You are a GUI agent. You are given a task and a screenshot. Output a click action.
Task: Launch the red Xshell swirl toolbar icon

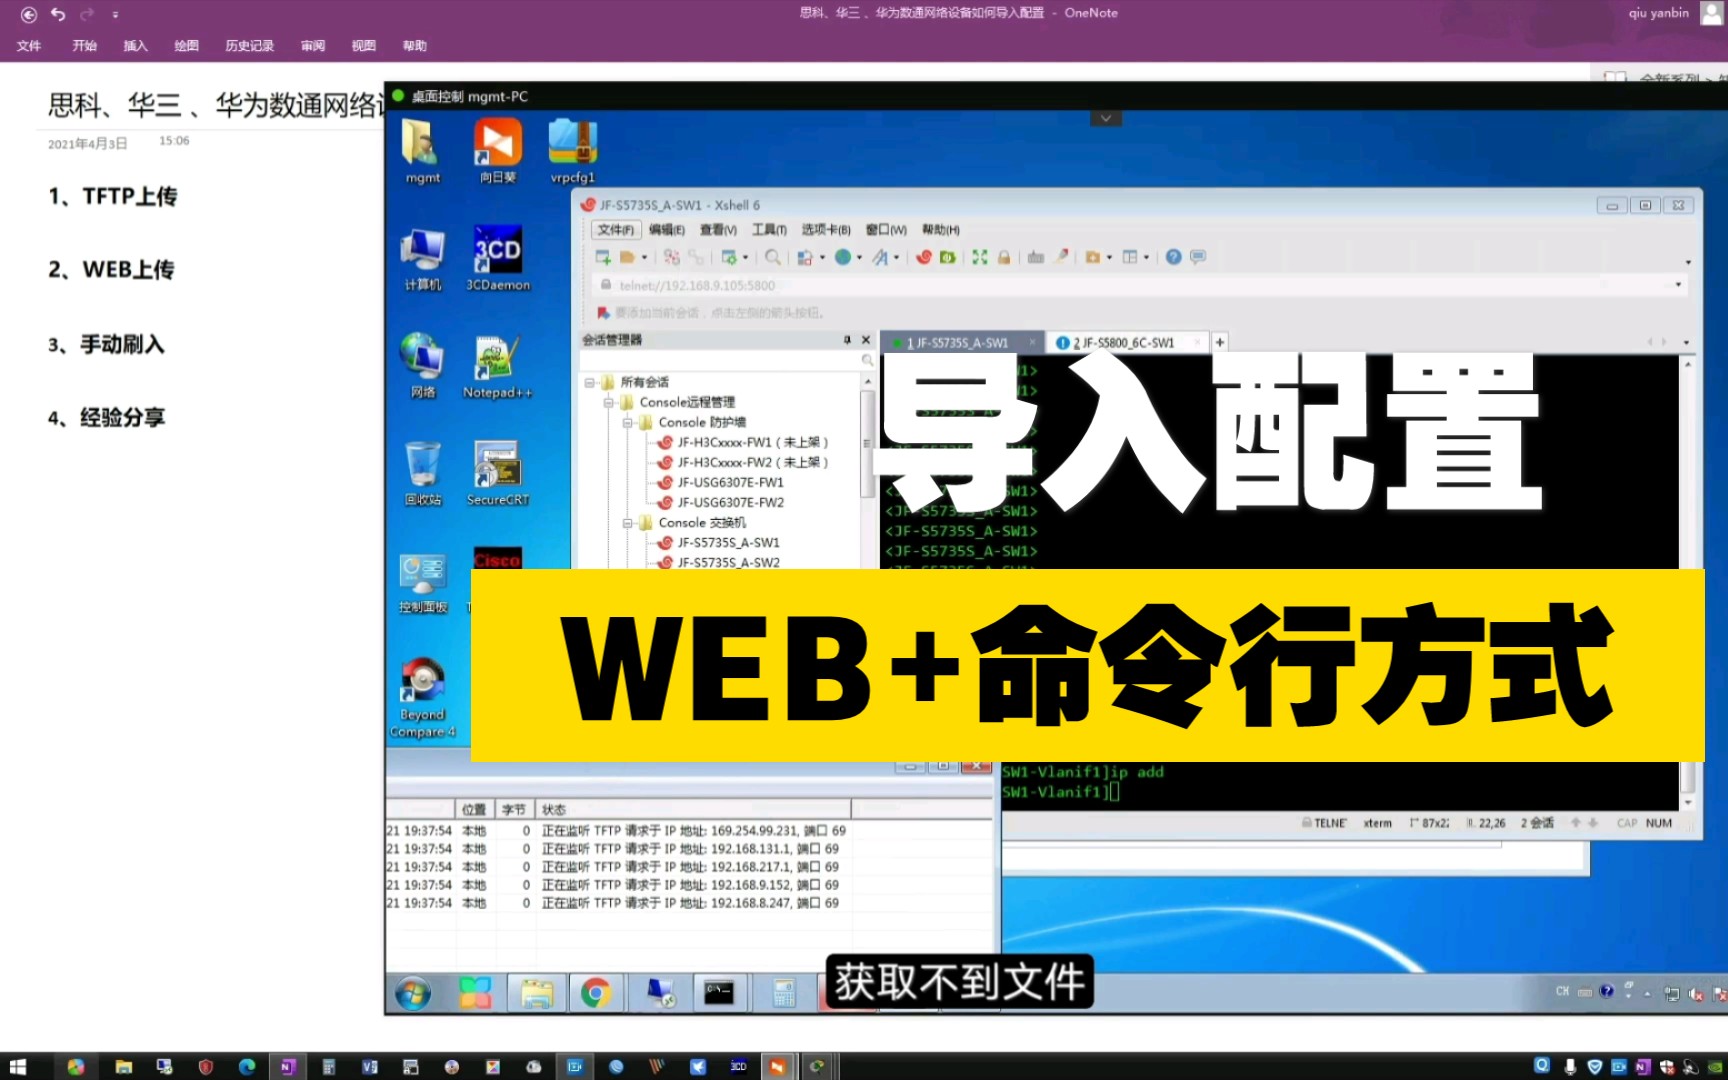pos(924,257)
